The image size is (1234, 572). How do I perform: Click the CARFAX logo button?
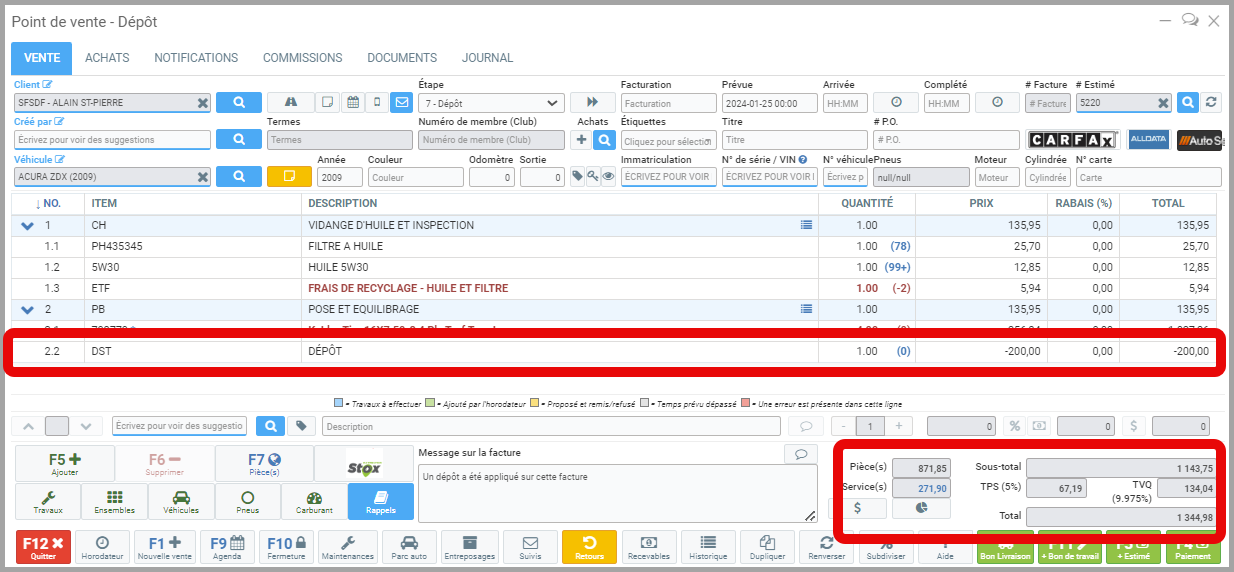[1072, 140]
